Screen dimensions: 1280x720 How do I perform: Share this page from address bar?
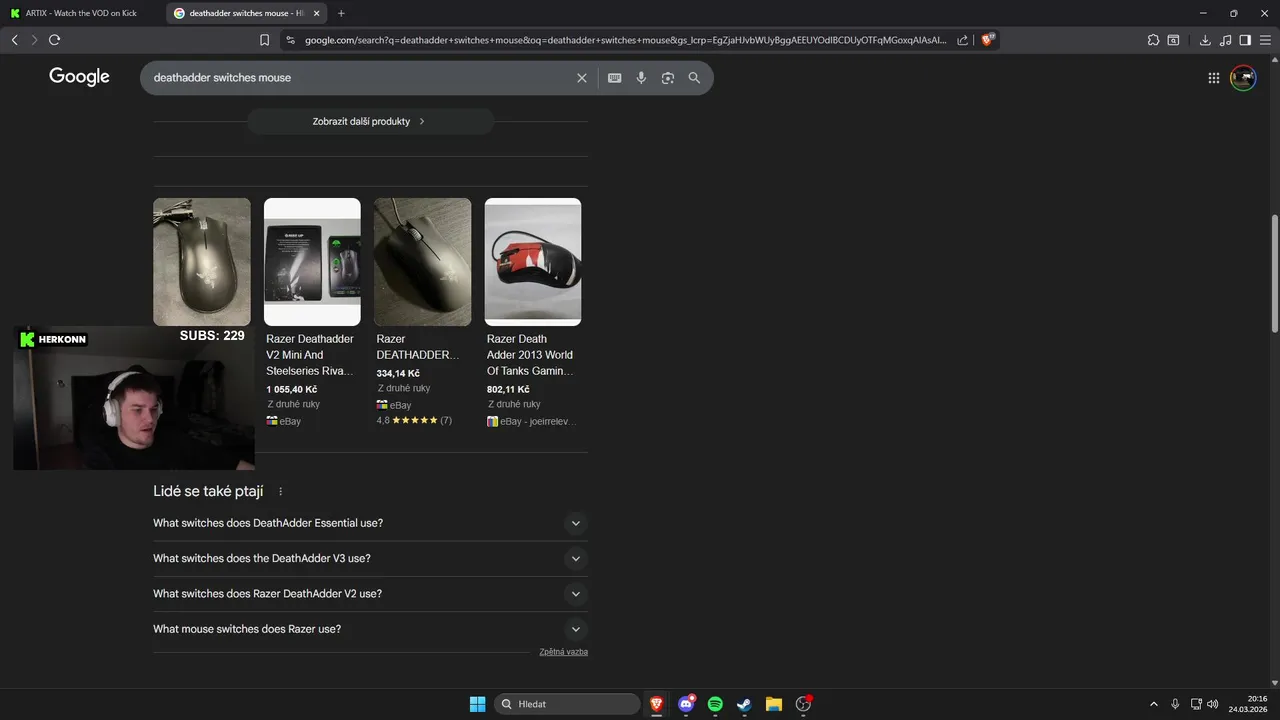click(962, 40)
